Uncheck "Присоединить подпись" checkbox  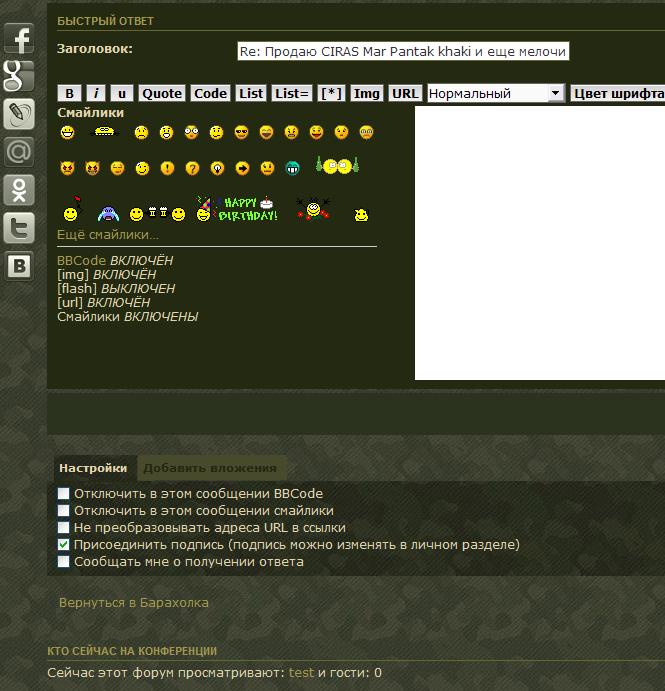point(64,545)
